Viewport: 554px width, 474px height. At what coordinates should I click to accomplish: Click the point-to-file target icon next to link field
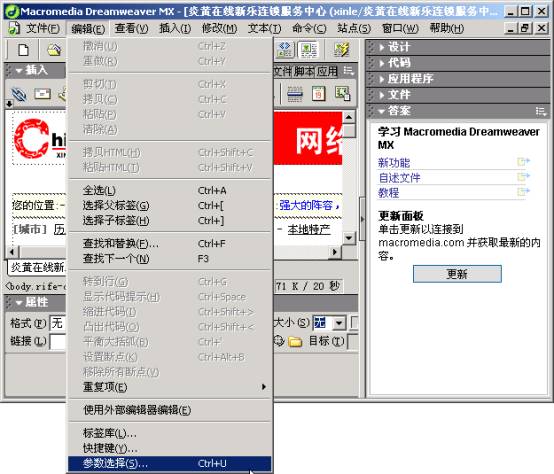click(x=279, y=341)
